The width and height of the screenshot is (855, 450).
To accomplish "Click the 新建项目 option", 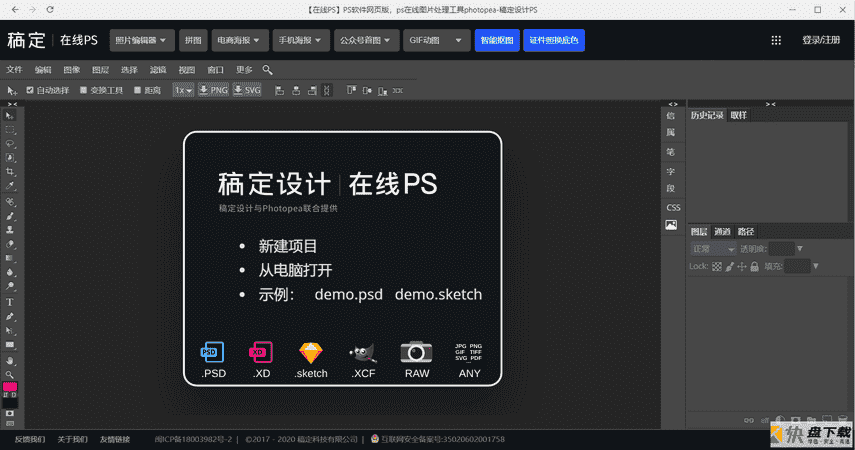I will [x=287, y=247].
